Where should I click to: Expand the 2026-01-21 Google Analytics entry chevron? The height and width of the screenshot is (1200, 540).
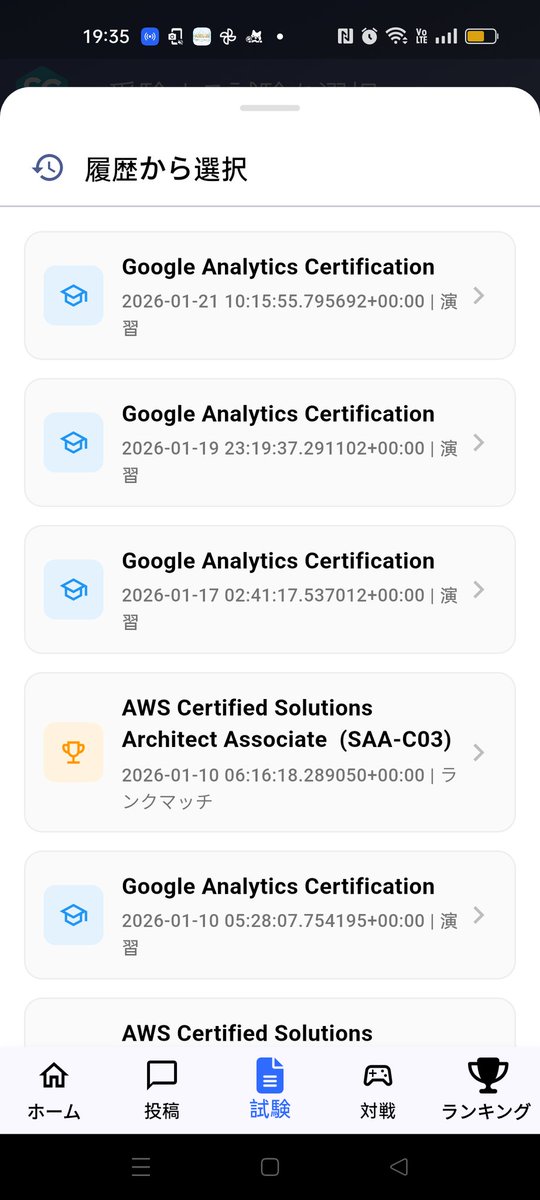[x=479, y=295]
